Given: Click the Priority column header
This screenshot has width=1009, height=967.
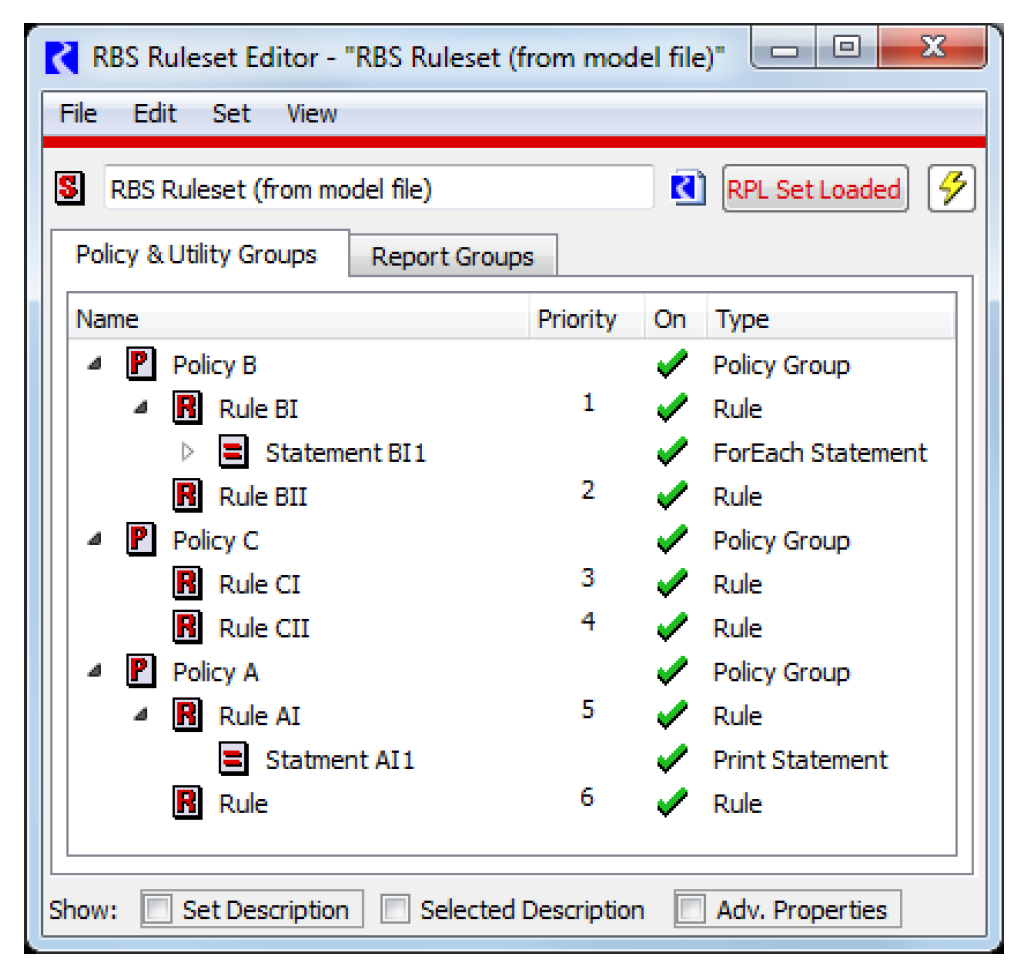Looking at the screenshot, I should [x=577, y=320].
